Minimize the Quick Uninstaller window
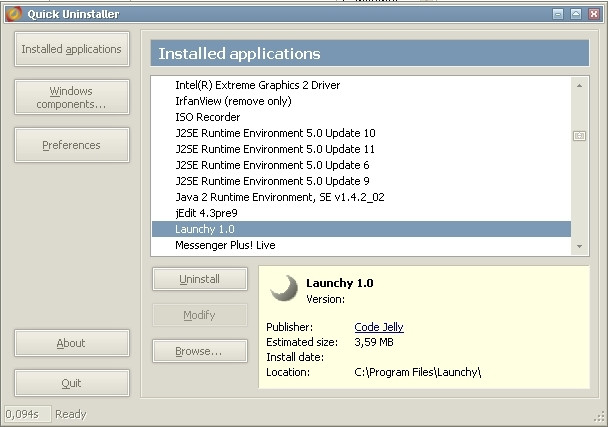608x427 pixels. tap(558, 14)
